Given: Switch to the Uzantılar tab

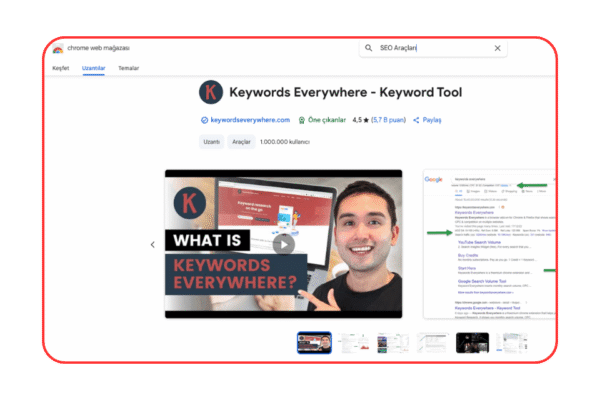Looking at the screenshot, I should pos(93,68).
